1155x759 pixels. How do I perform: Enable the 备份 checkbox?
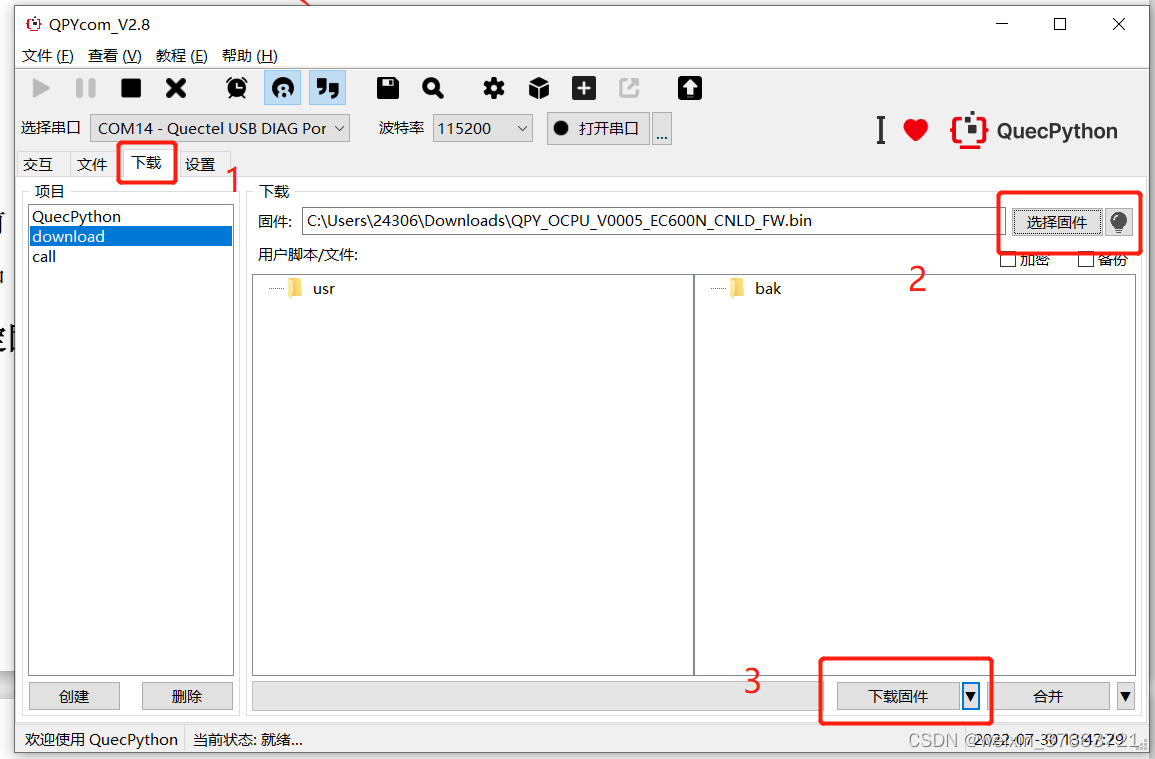[1085, 260]
